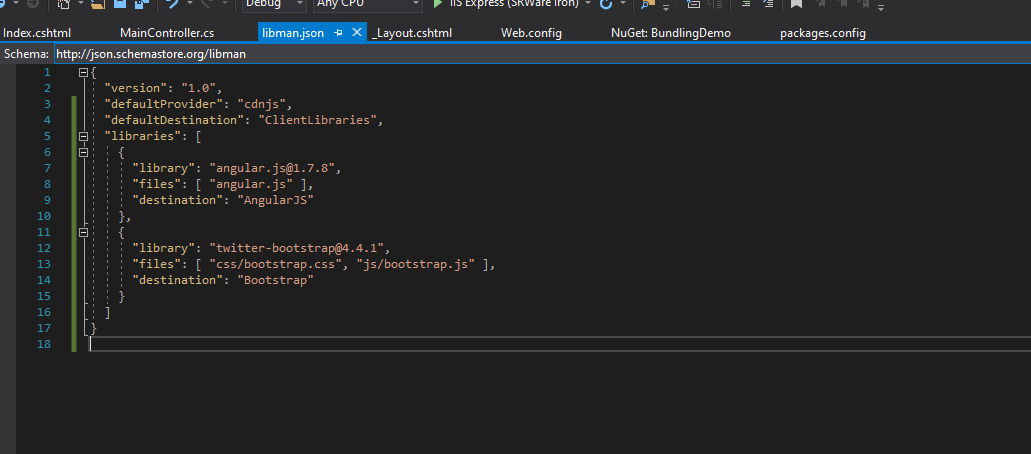1031x454 pixels.
Task: Click the "Schema:" label
Action: coord(26,54)
